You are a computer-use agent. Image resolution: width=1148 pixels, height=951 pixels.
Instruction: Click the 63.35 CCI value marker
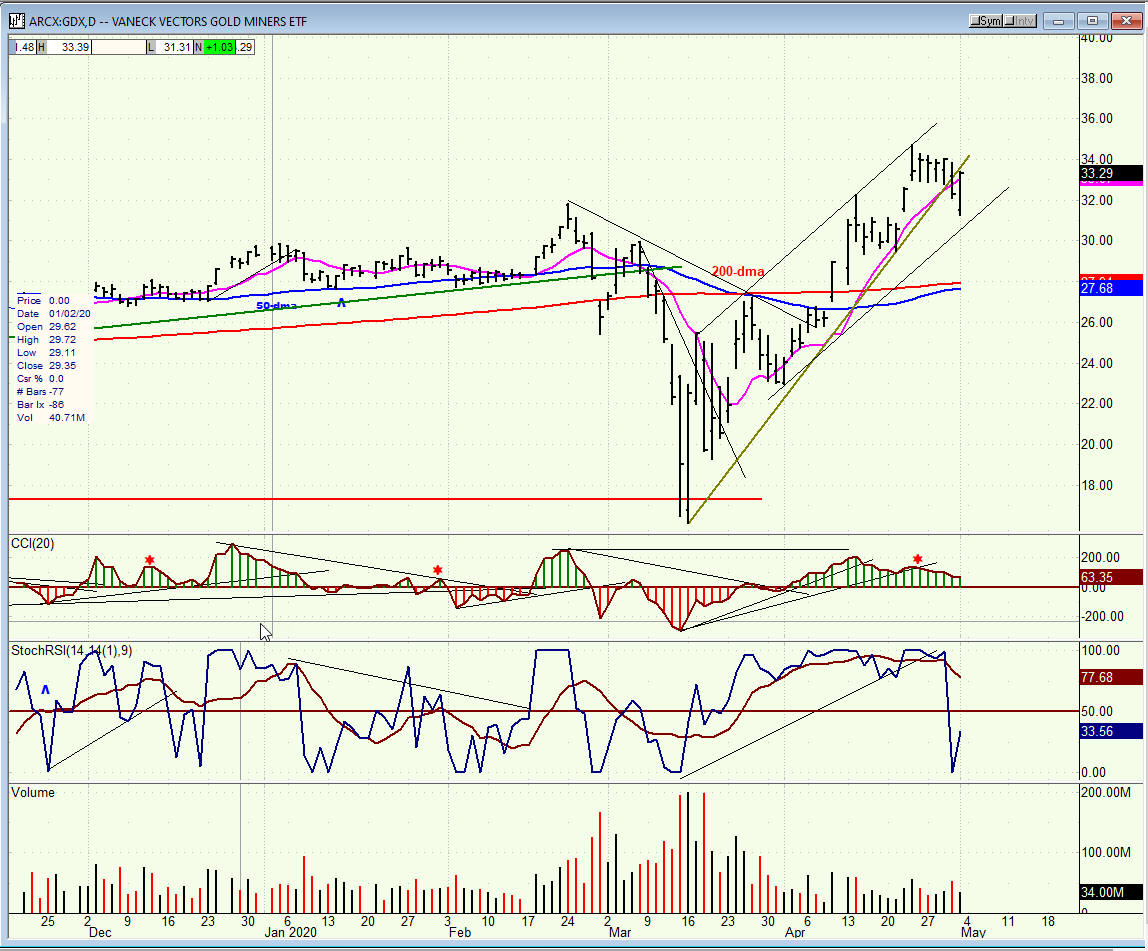(1111, 578)
